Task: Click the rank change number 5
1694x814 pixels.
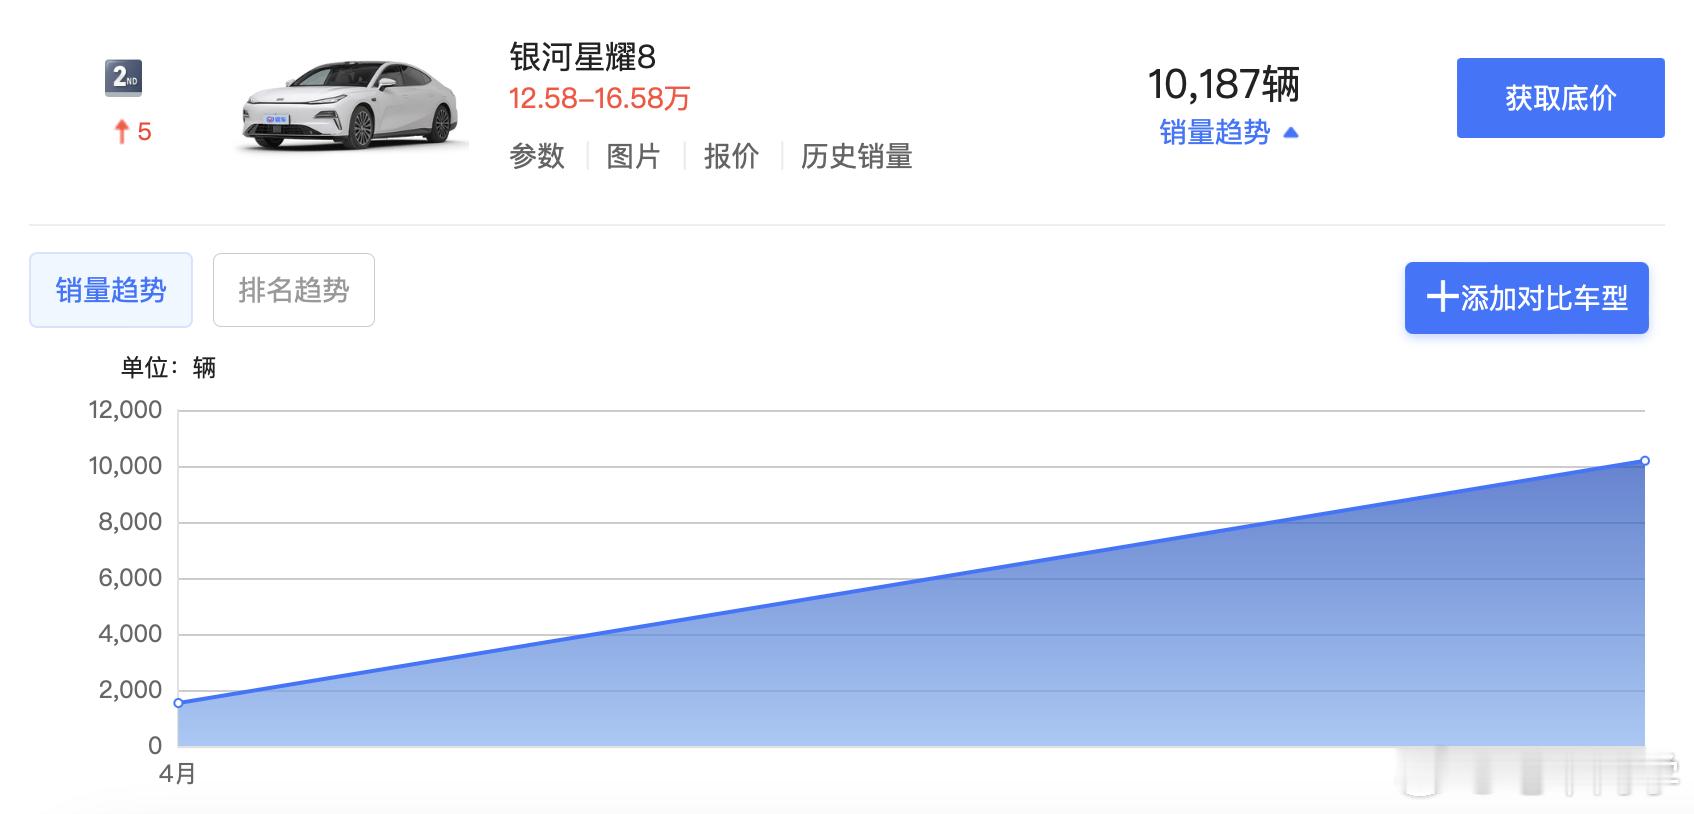Action: (144, 132)
